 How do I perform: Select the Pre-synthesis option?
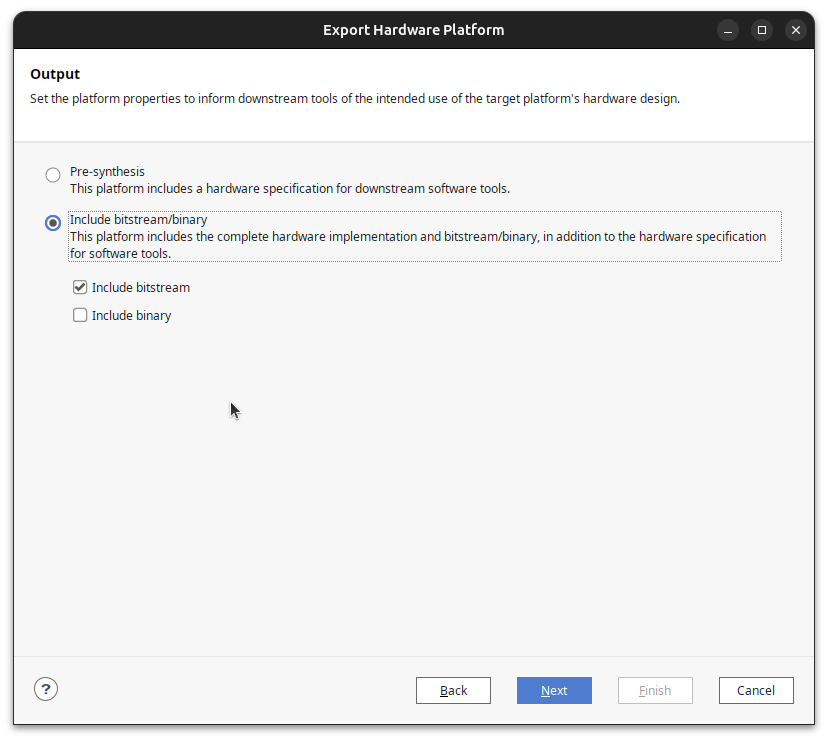(x=52, y=174)
